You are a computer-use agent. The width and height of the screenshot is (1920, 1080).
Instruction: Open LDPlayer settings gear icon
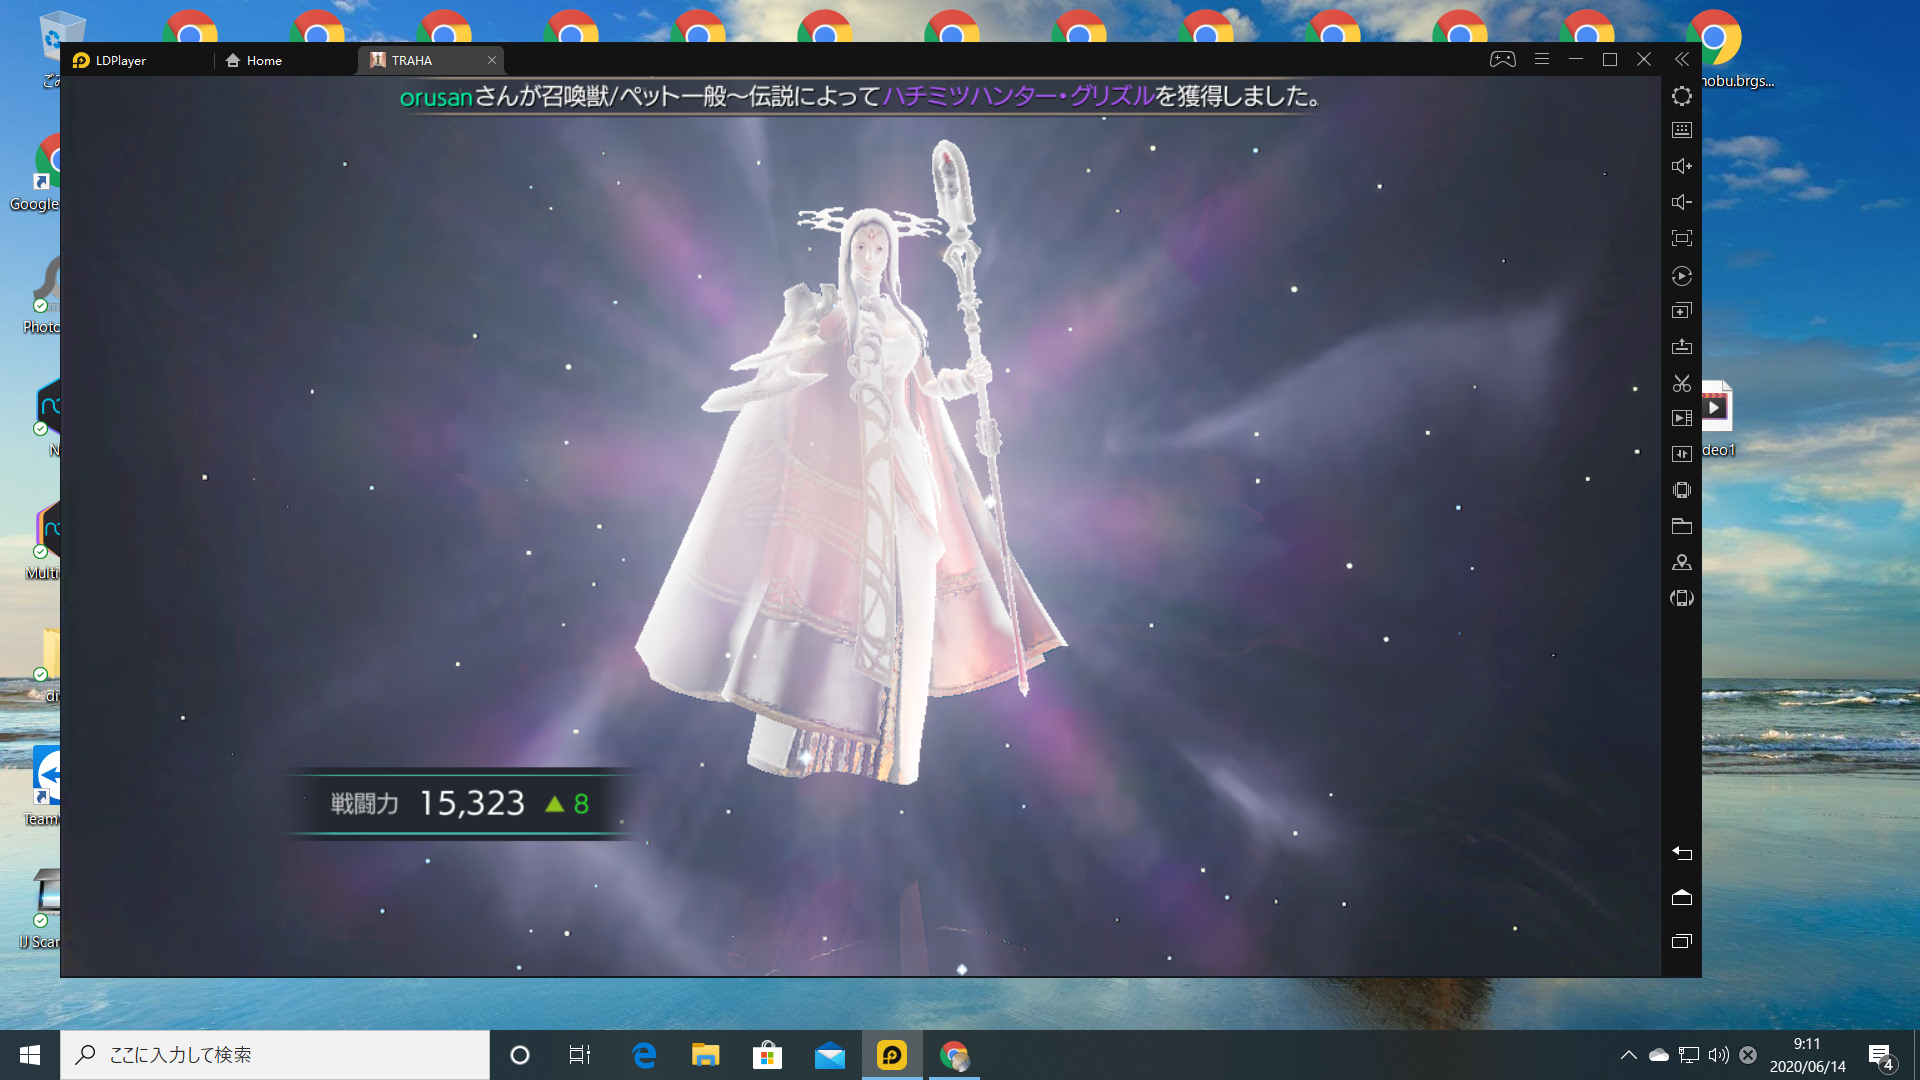[x=1682, y=96]
